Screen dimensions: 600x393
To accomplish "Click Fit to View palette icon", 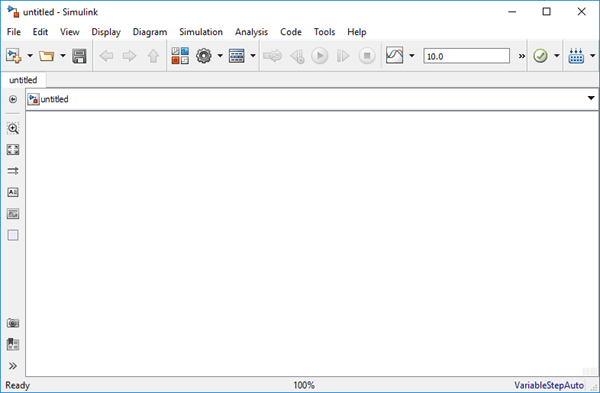I will tap(13, 150).
